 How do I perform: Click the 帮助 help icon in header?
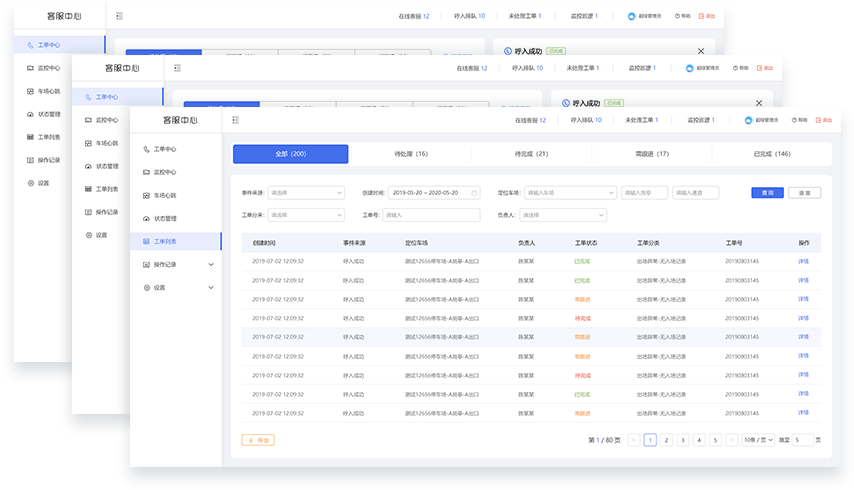(x=796, y=120)
